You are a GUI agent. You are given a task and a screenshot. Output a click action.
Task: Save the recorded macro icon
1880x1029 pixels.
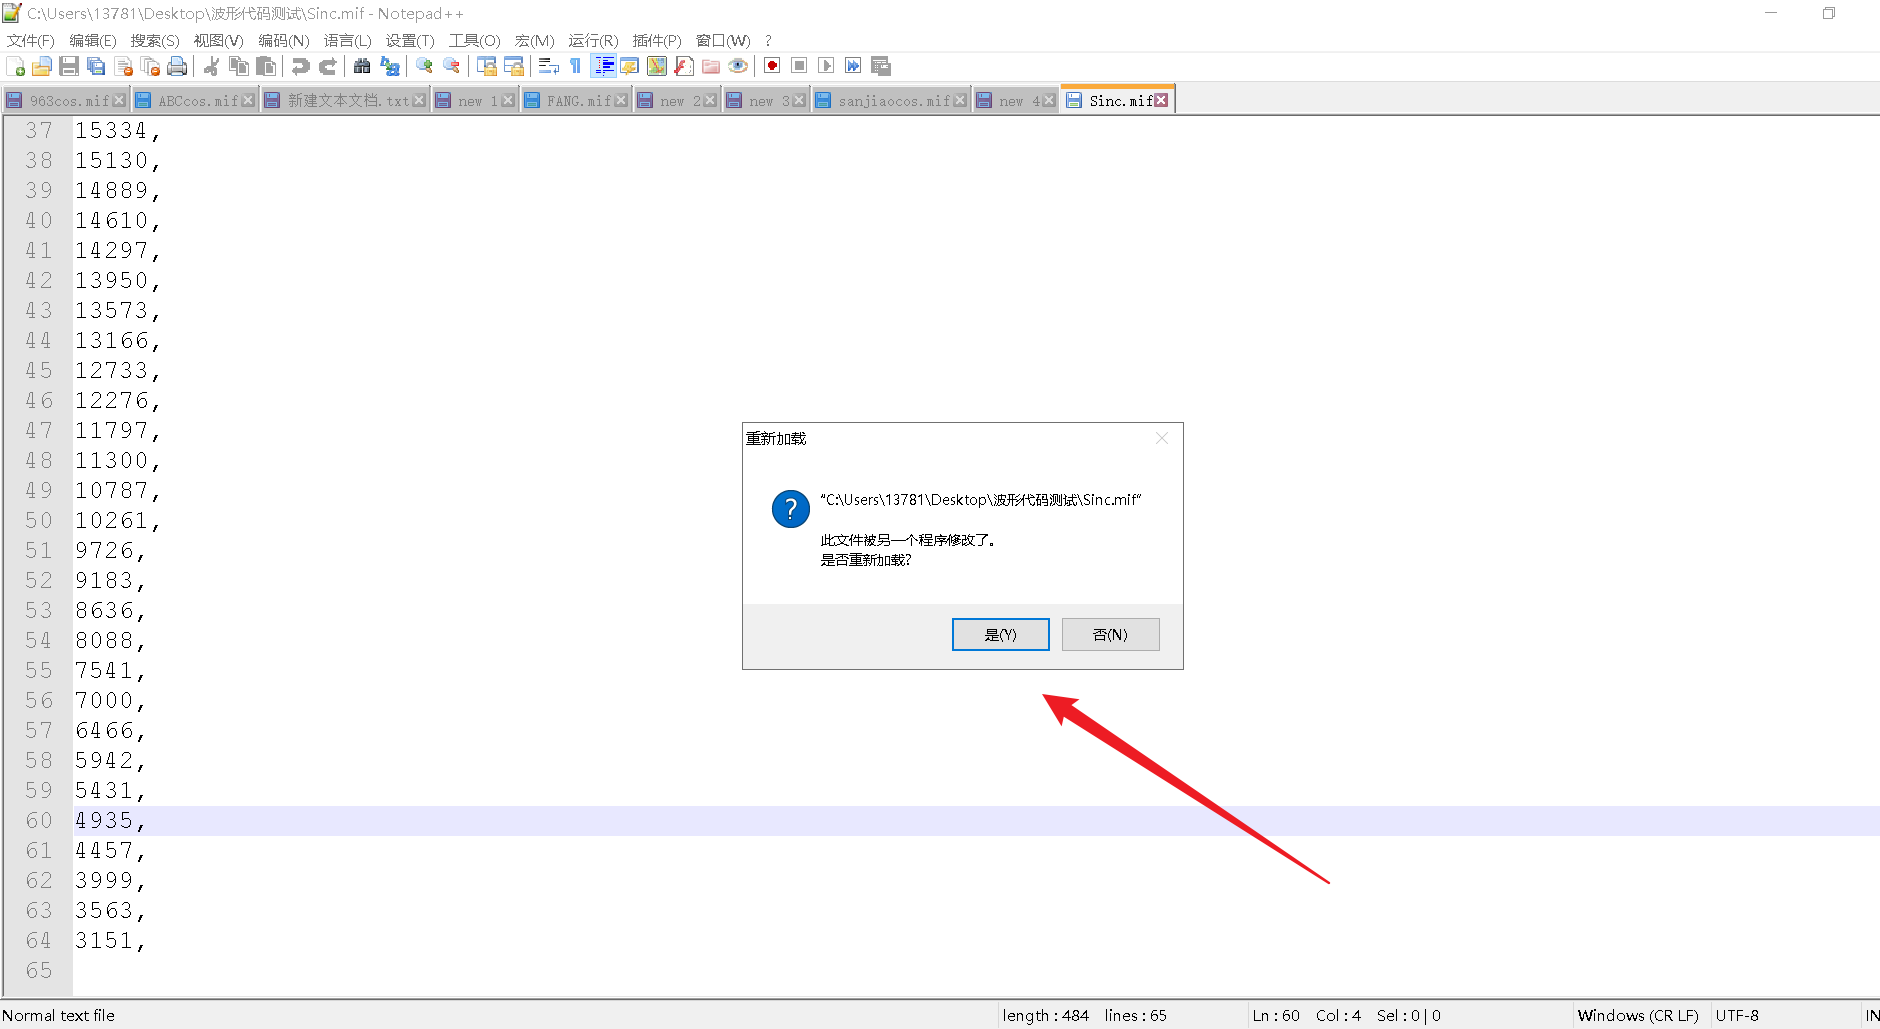coord(881,66)
